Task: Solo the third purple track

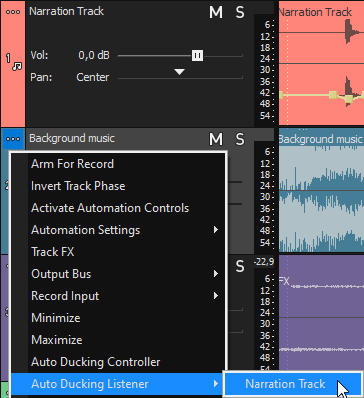Action: click(240, 266)
